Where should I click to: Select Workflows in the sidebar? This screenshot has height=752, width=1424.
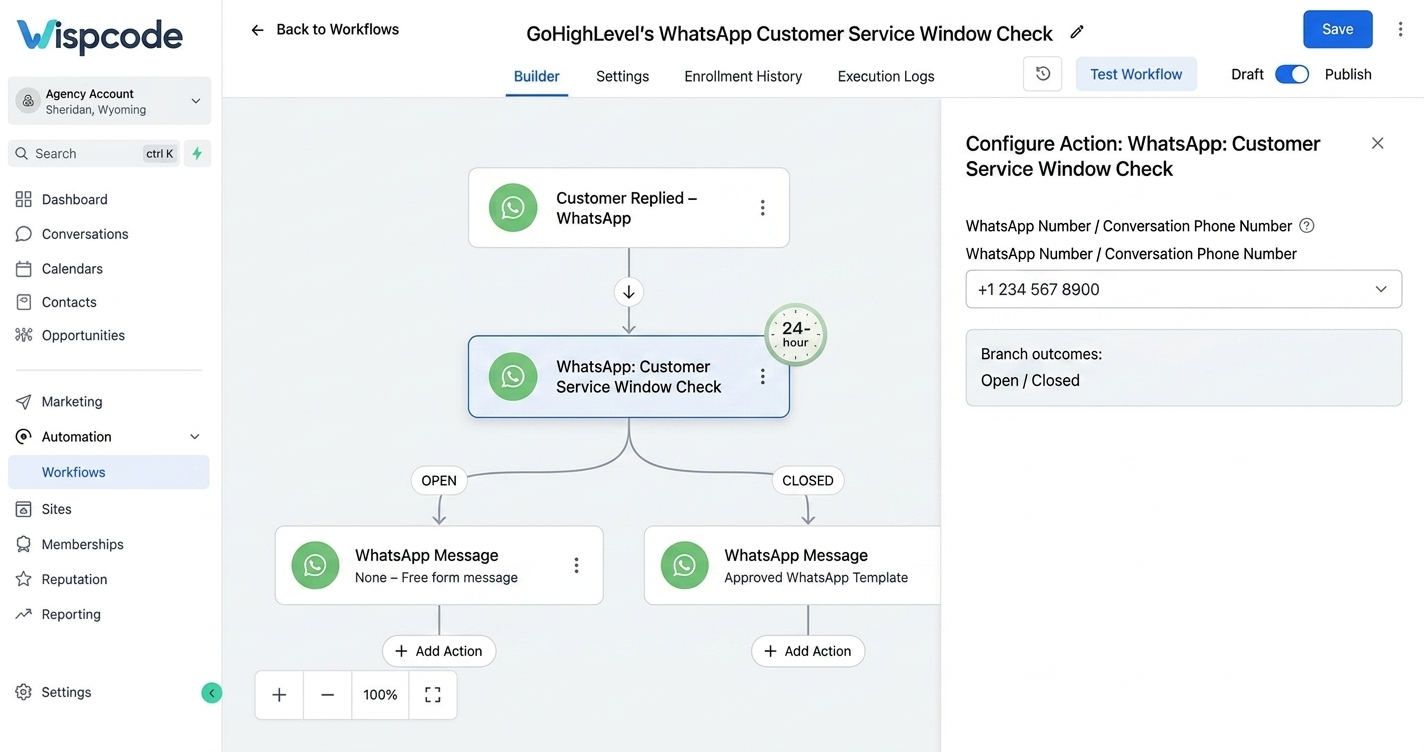coord(109,472)
